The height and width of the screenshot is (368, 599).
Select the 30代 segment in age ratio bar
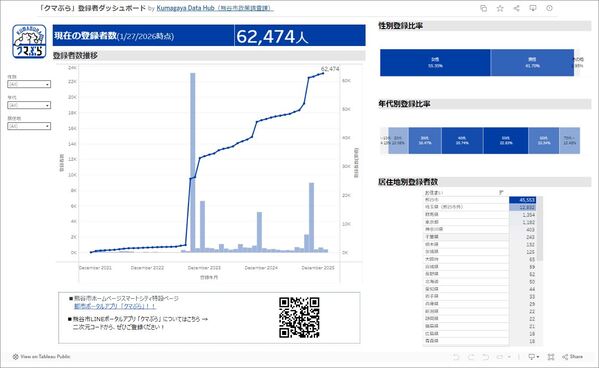(x=425, y=141)
